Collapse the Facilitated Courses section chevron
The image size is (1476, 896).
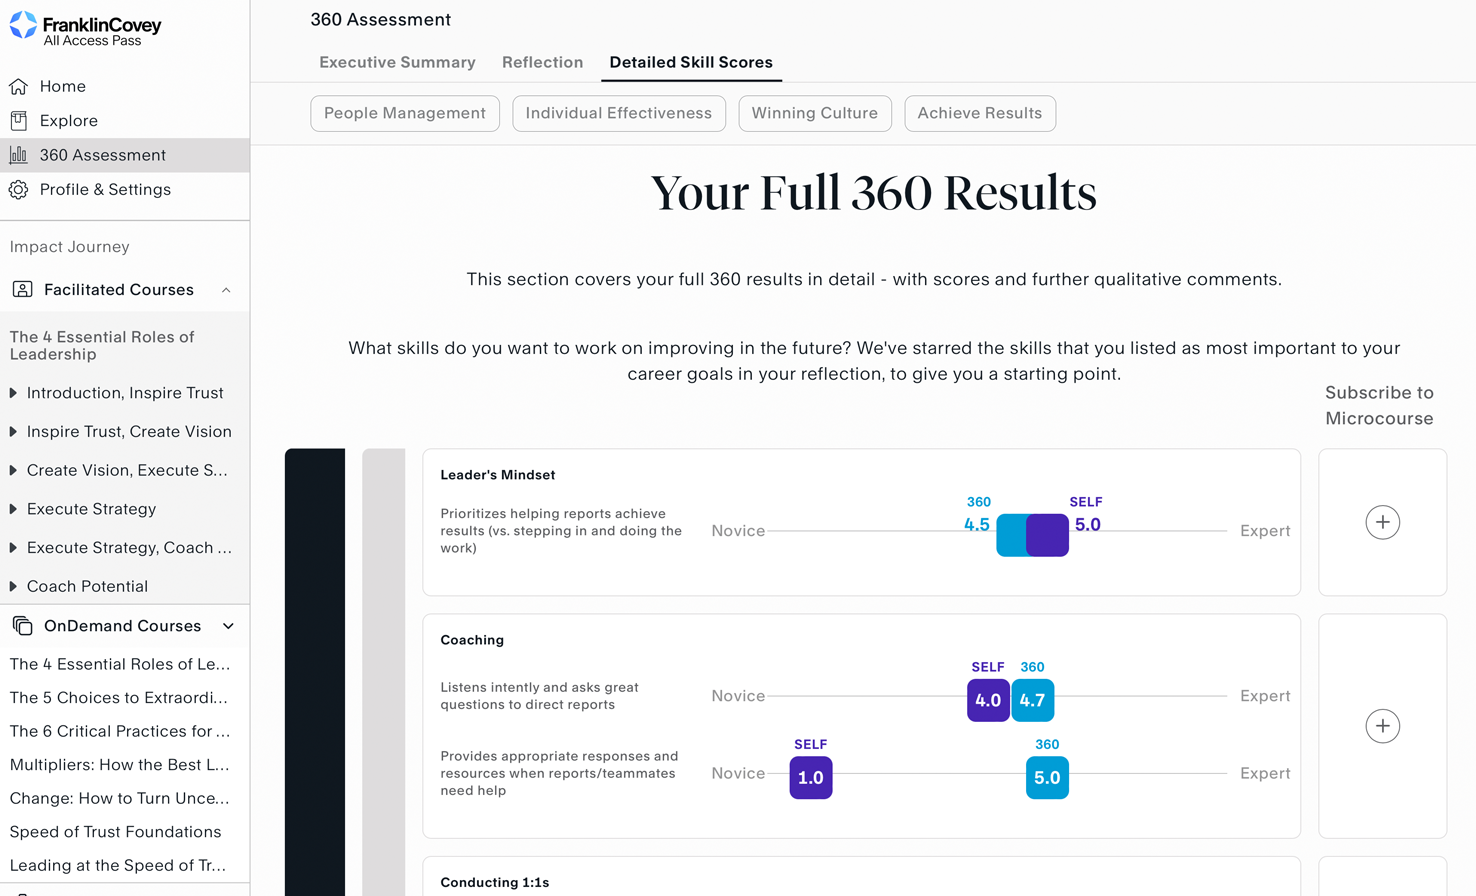point(226,290)
